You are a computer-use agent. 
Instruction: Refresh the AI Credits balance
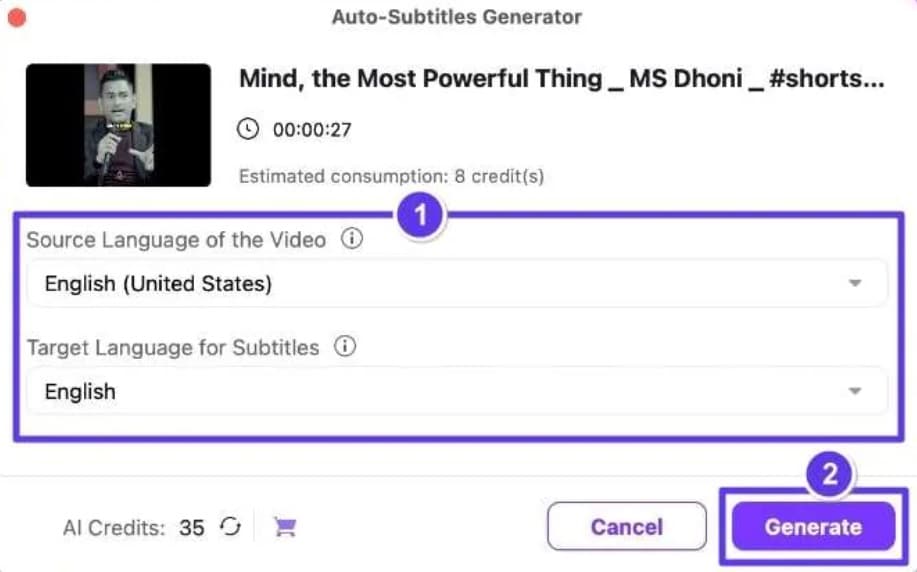[x=230, y=527]
